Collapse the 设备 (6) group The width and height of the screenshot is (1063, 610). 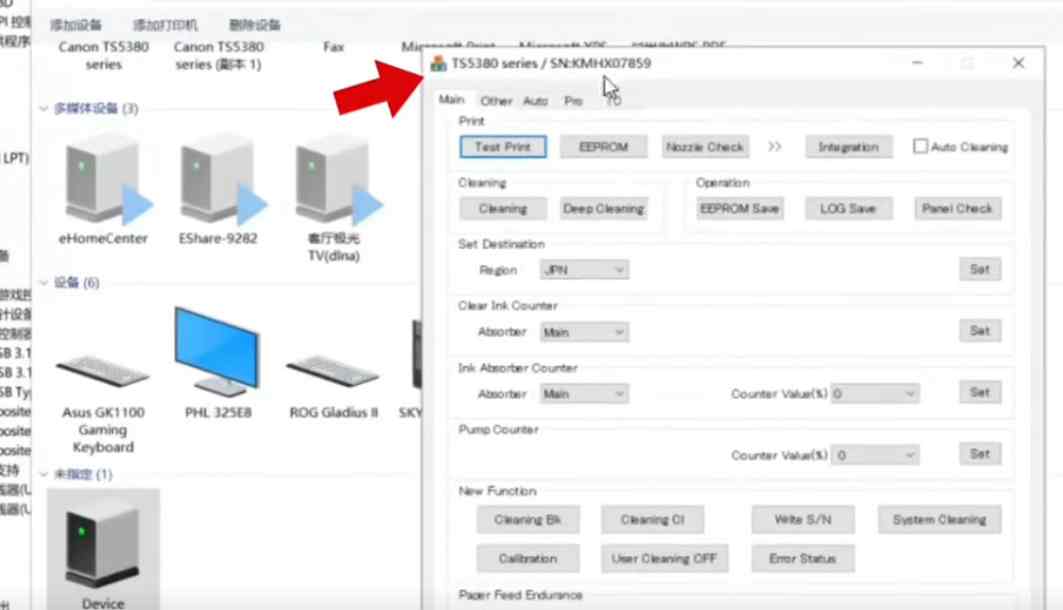coord(44,283)
